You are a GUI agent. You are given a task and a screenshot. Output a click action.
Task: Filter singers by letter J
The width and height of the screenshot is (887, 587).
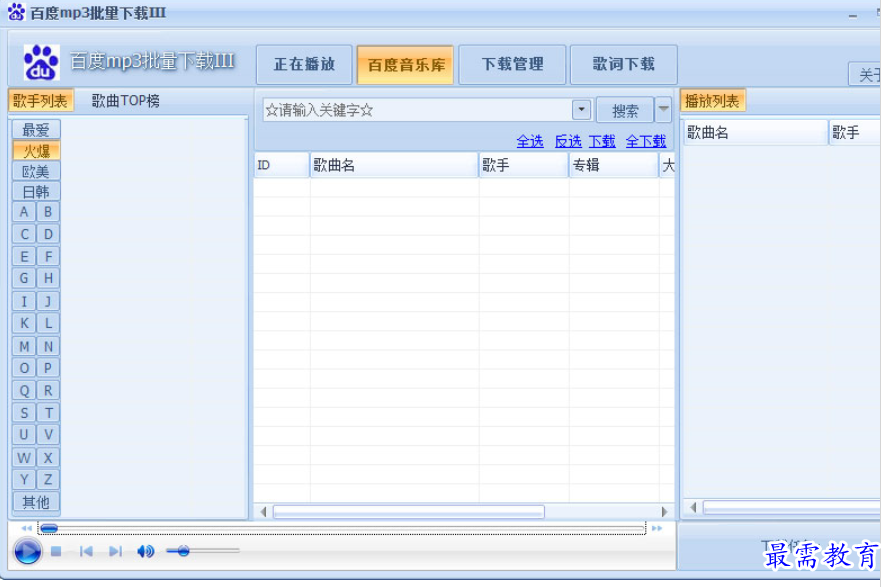(48, 301)
